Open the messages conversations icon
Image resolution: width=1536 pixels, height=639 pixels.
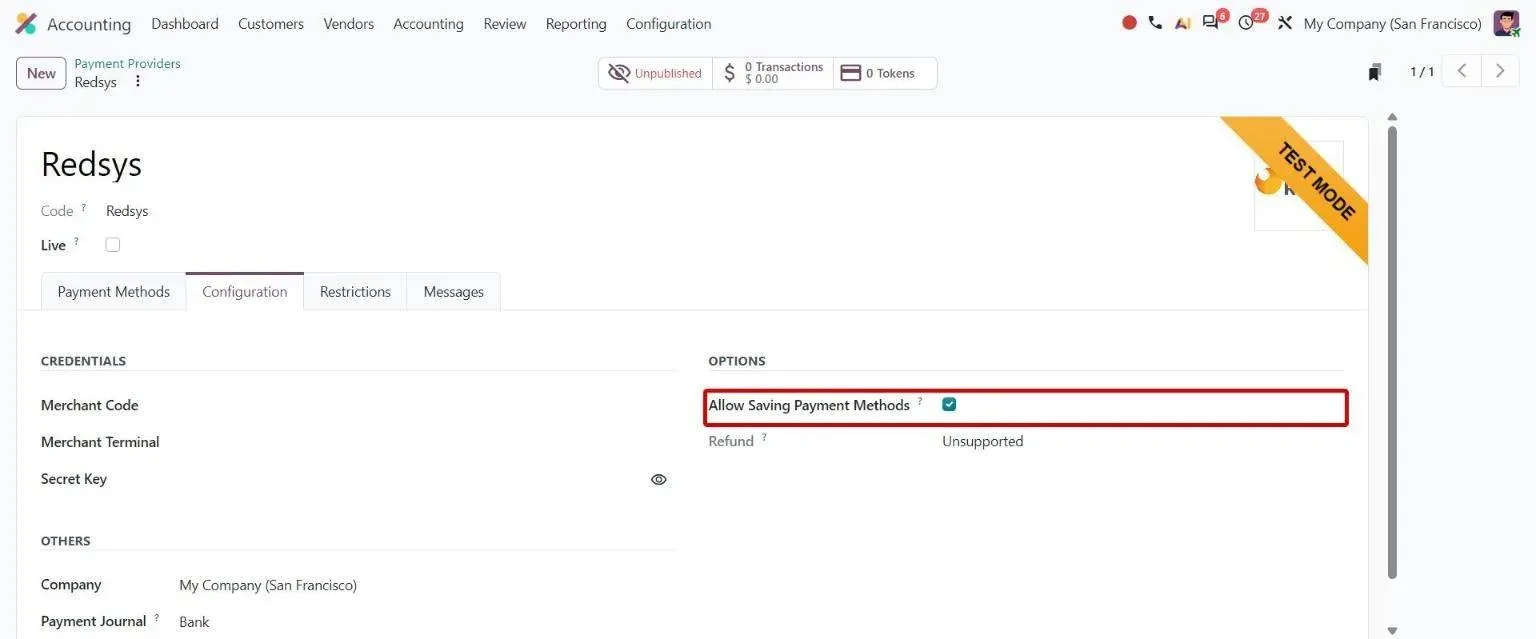pyautogui.click(x=1211, y=23)
